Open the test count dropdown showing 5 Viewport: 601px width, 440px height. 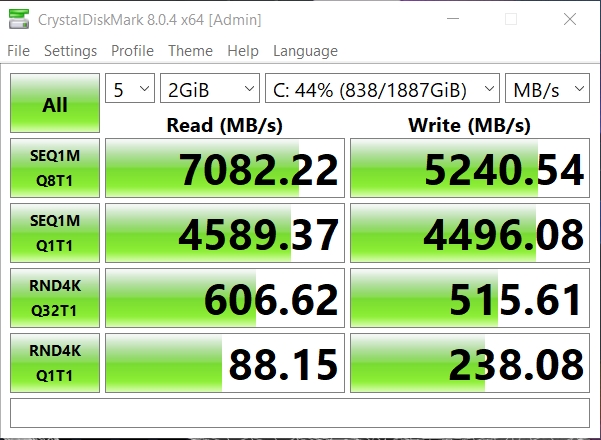pyautogui.click(x=130, y=90)
